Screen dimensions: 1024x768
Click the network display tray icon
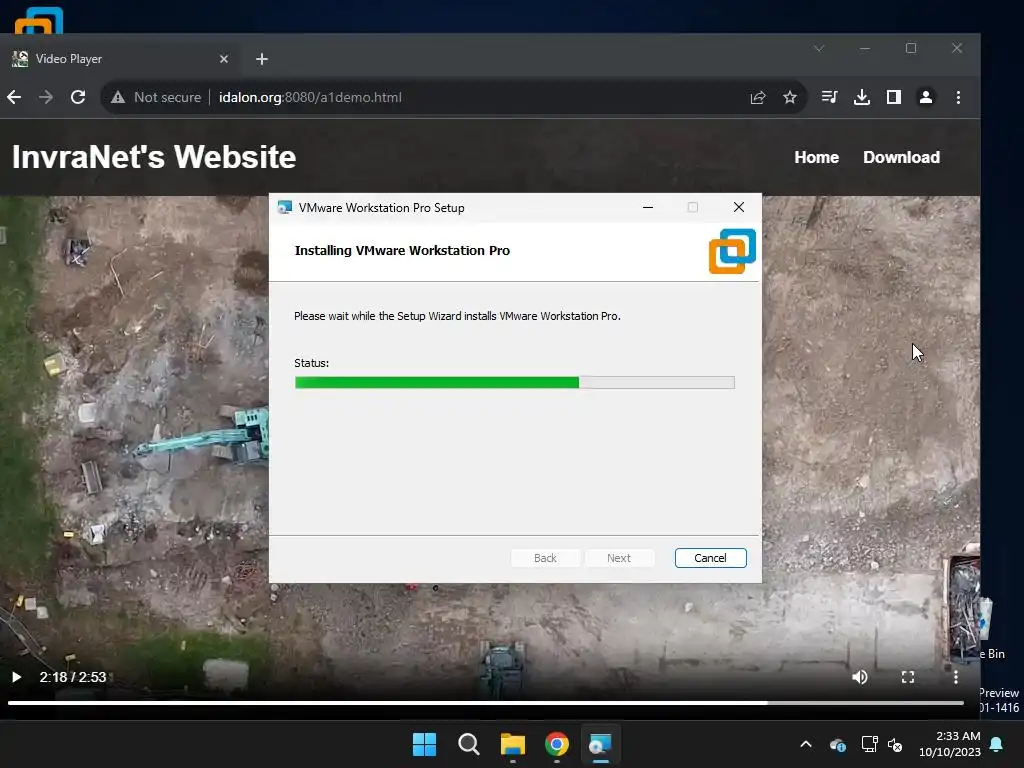coord(869,744)
